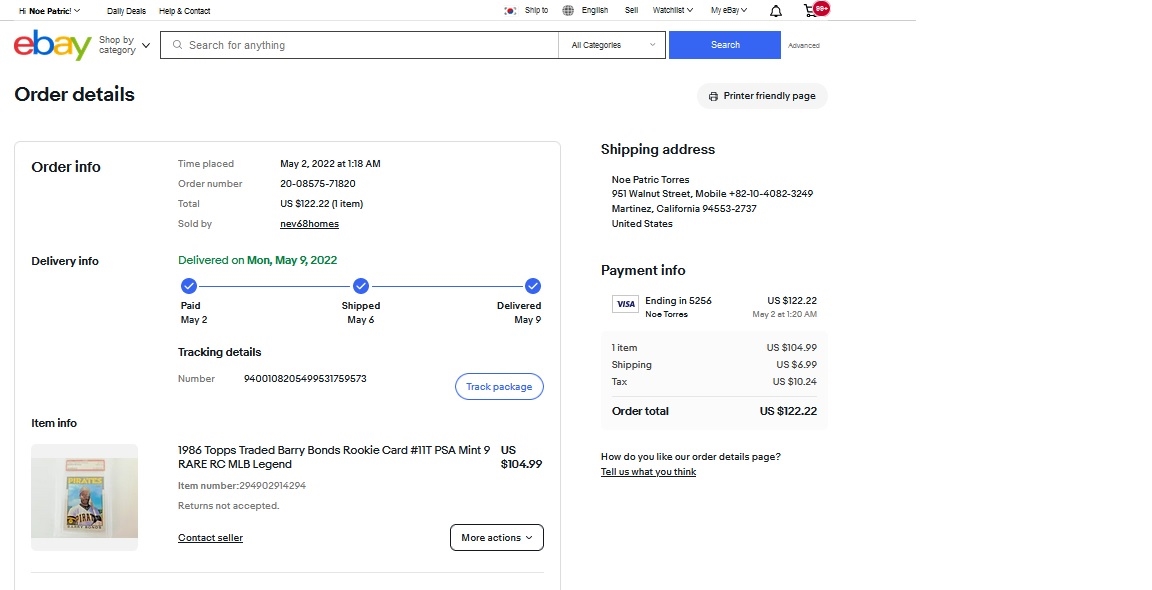The width and height of the screenshot is (1152, 590).
Task: Open Help & Contact
Action: pyautogui.click(x=184, y=11)
